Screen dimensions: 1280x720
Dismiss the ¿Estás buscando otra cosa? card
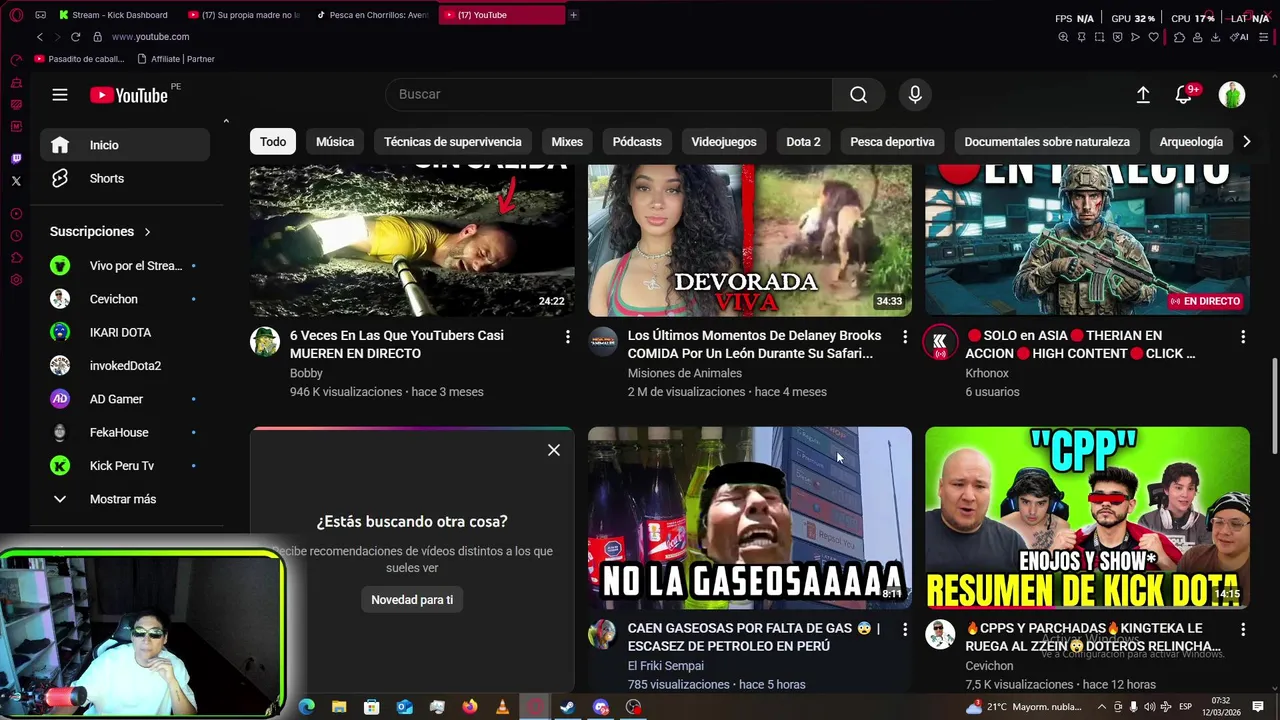click(x=554, y=450)
